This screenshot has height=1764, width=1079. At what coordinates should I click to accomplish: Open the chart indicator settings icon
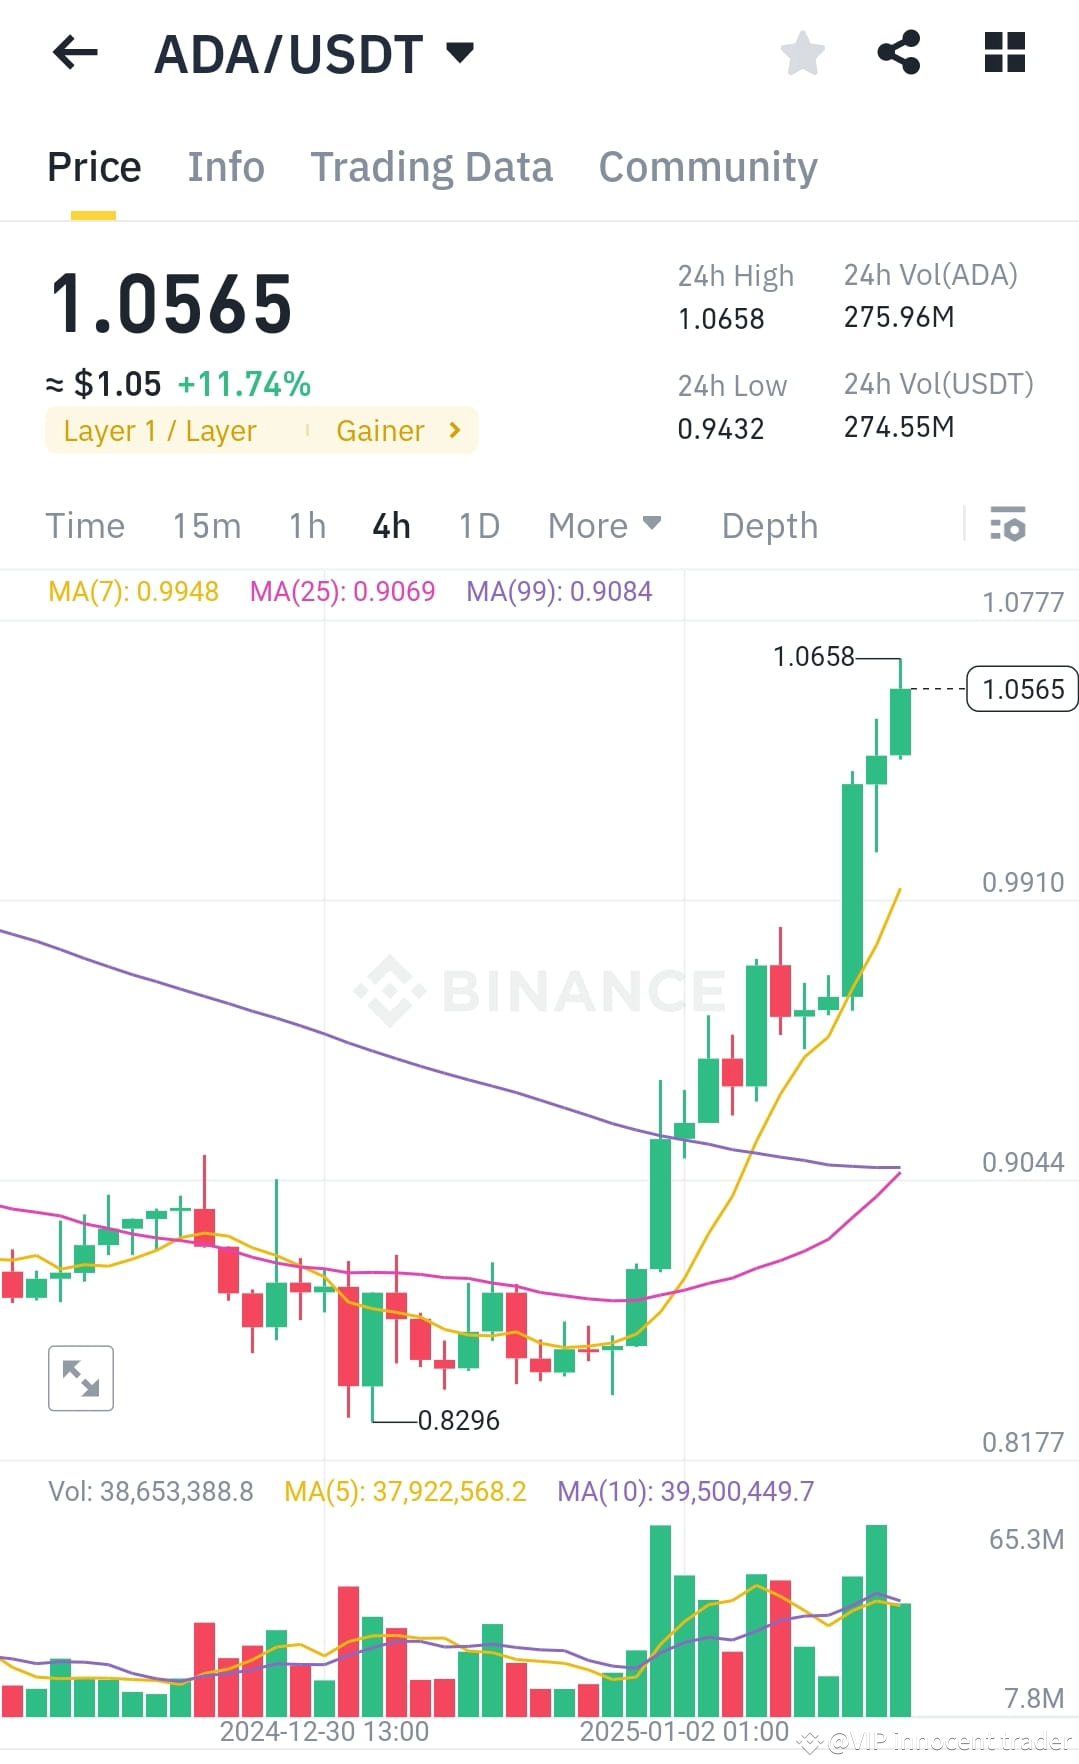coord(1009,524)
